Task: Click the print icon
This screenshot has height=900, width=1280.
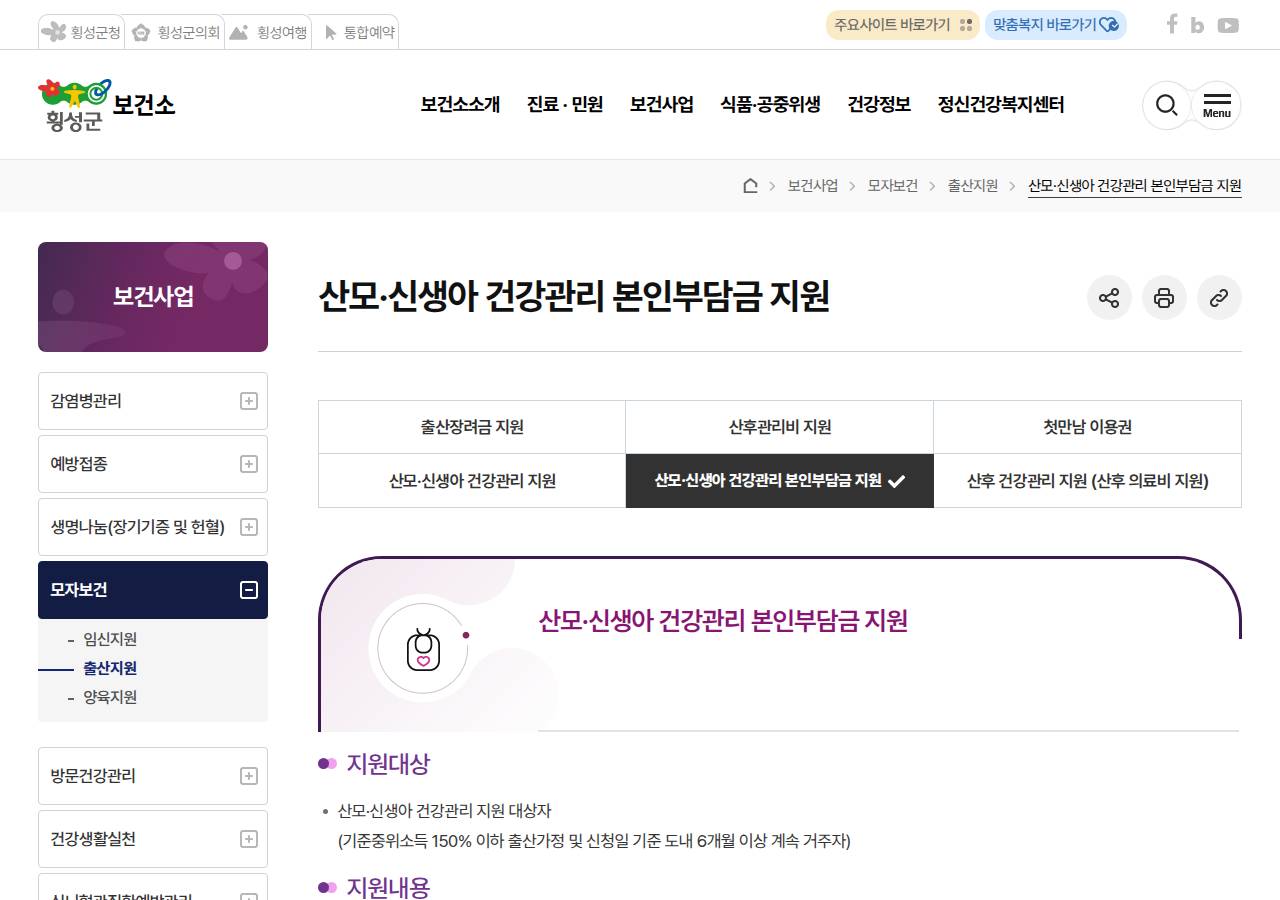Action: 1164,298
